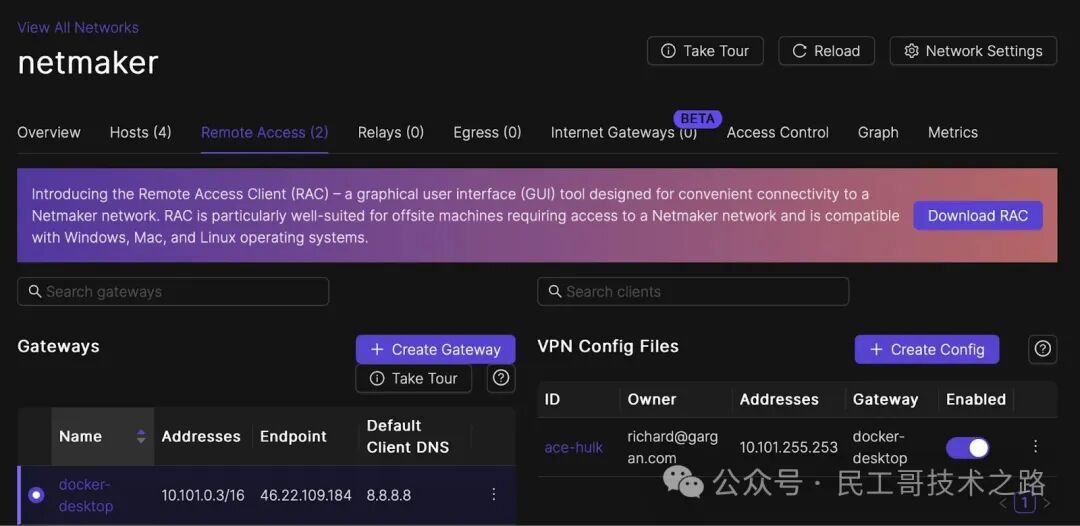
Task: Sort gateways by Name column arrows
Action: 141,436
